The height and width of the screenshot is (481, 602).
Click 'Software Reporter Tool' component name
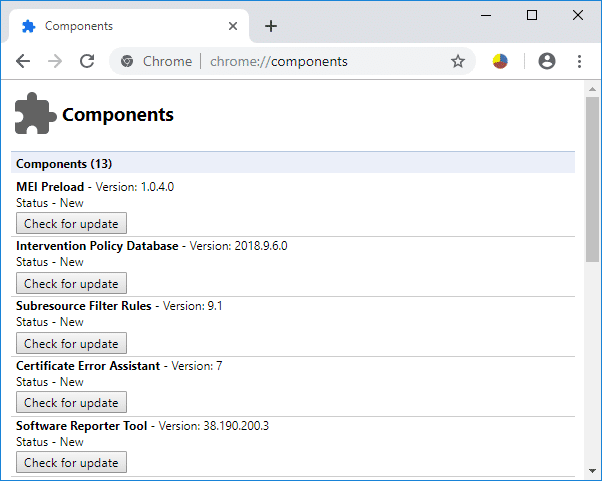(81, 426)
